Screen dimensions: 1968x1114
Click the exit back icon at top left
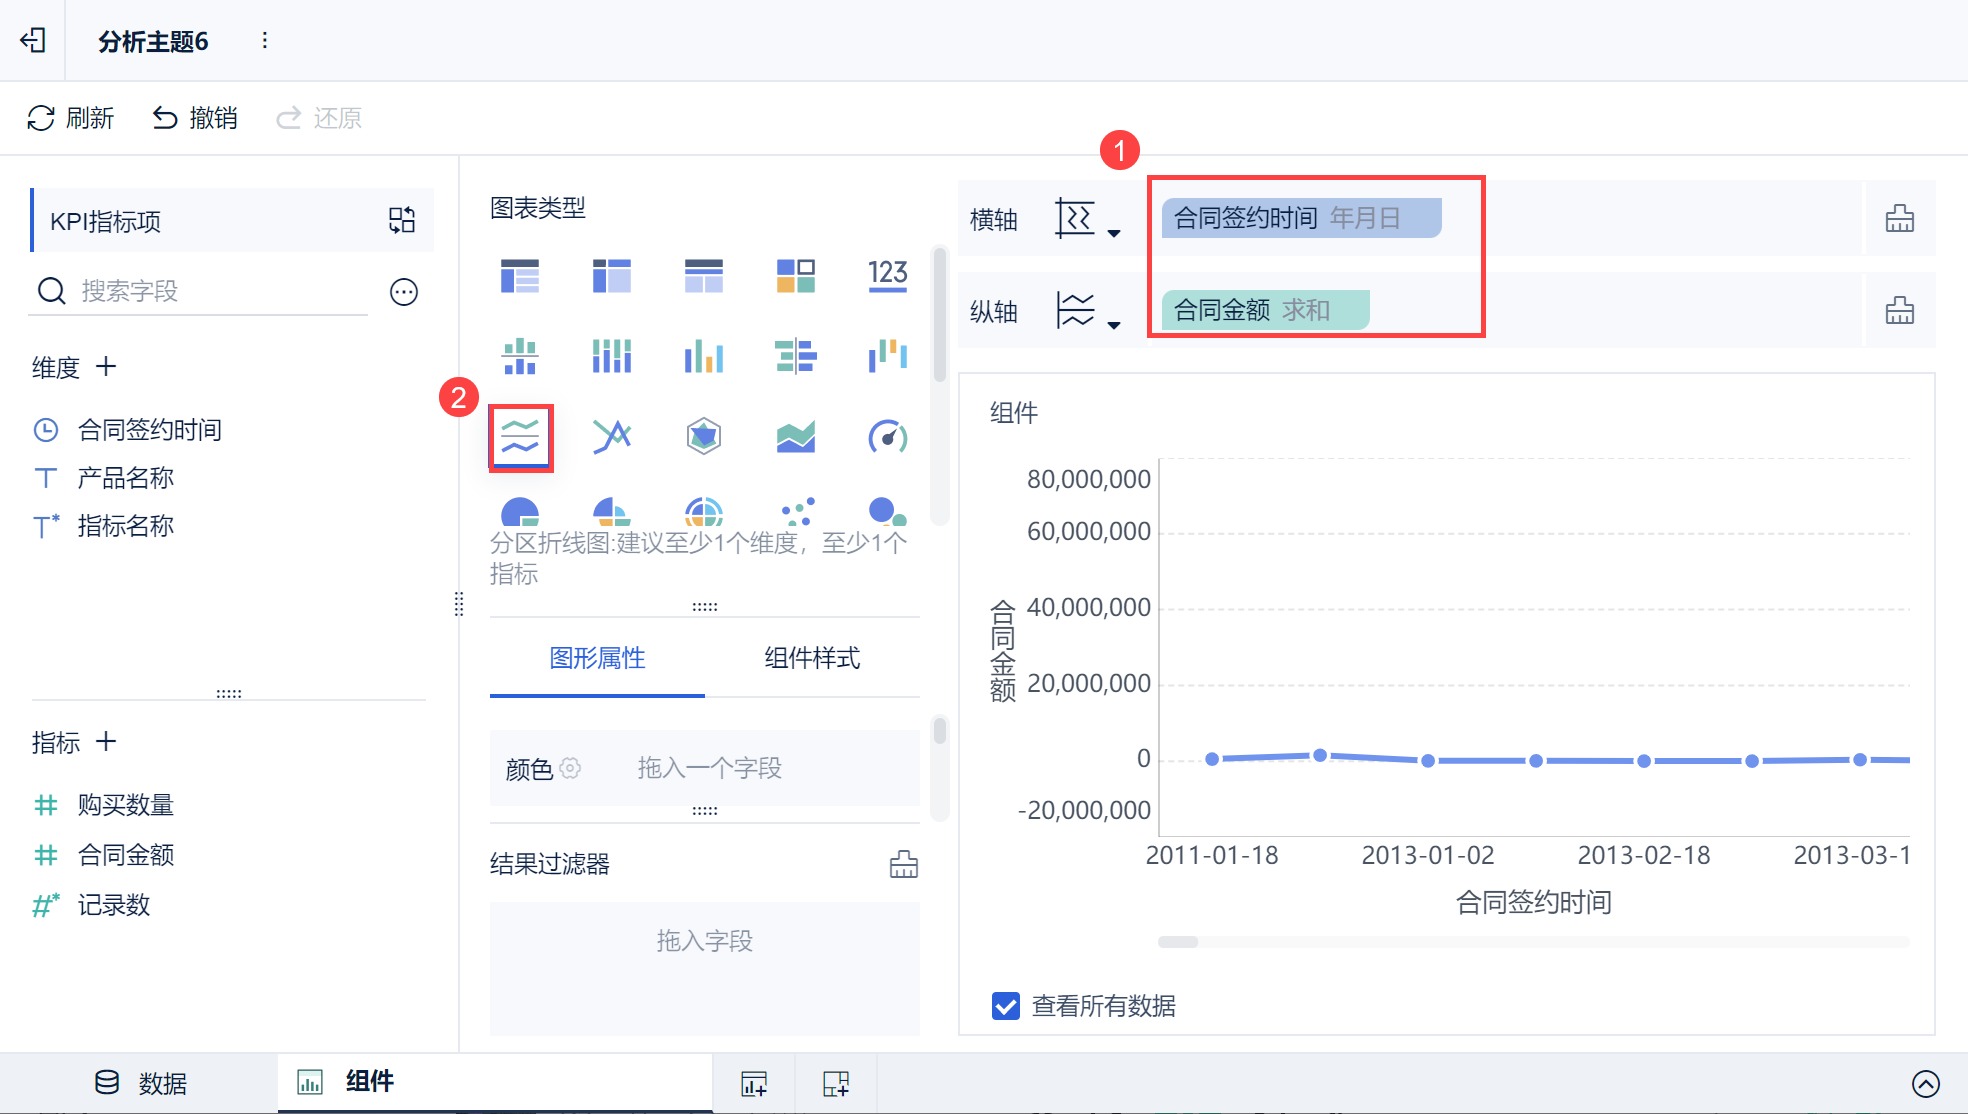tap(33, 40)
